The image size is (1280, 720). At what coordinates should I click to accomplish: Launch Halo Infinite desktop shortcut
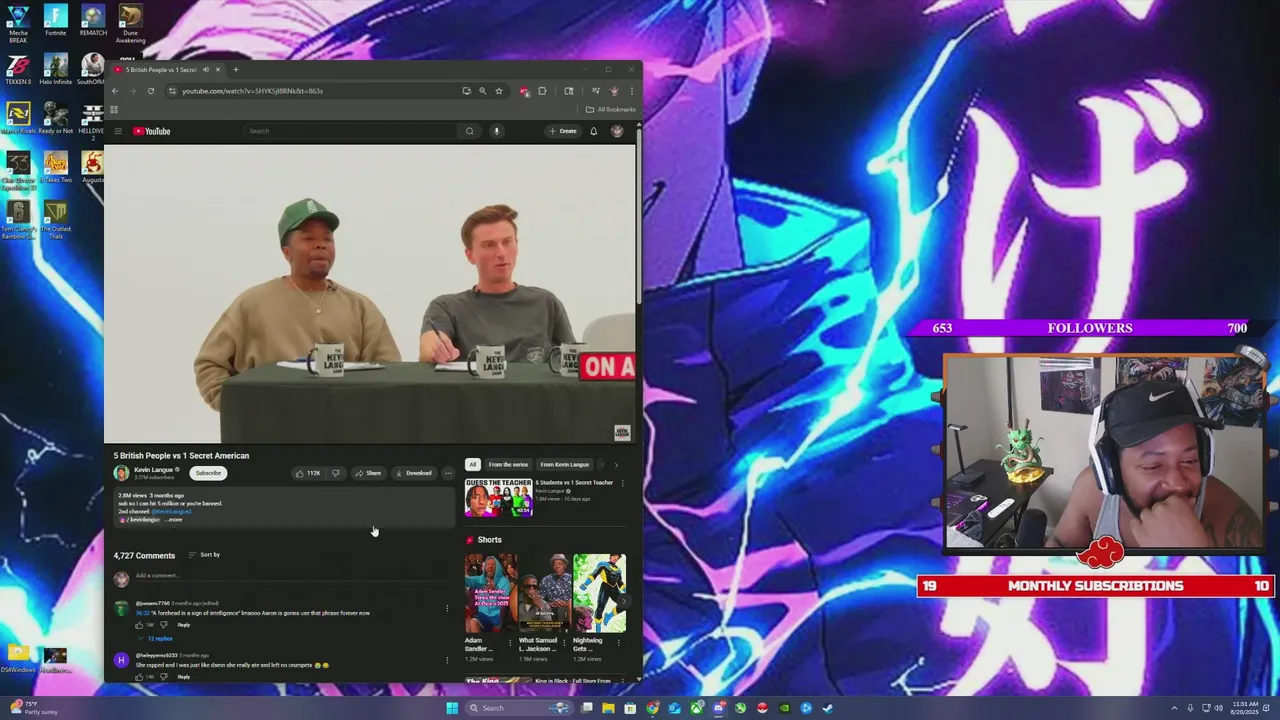pyautogui.click(x=55, y=69)
